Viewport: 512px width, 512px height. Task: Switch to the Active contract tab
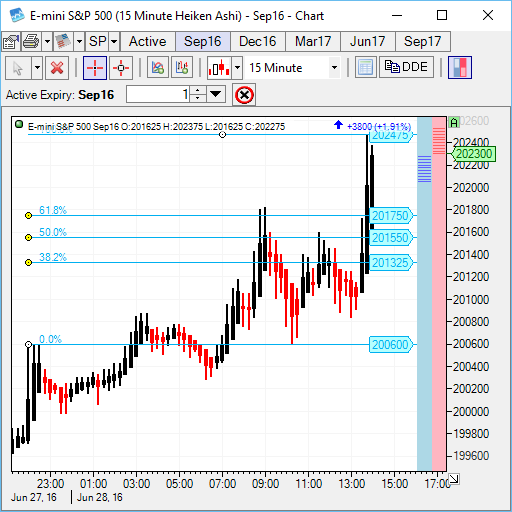pyautogui.click(x=148, y=42)
